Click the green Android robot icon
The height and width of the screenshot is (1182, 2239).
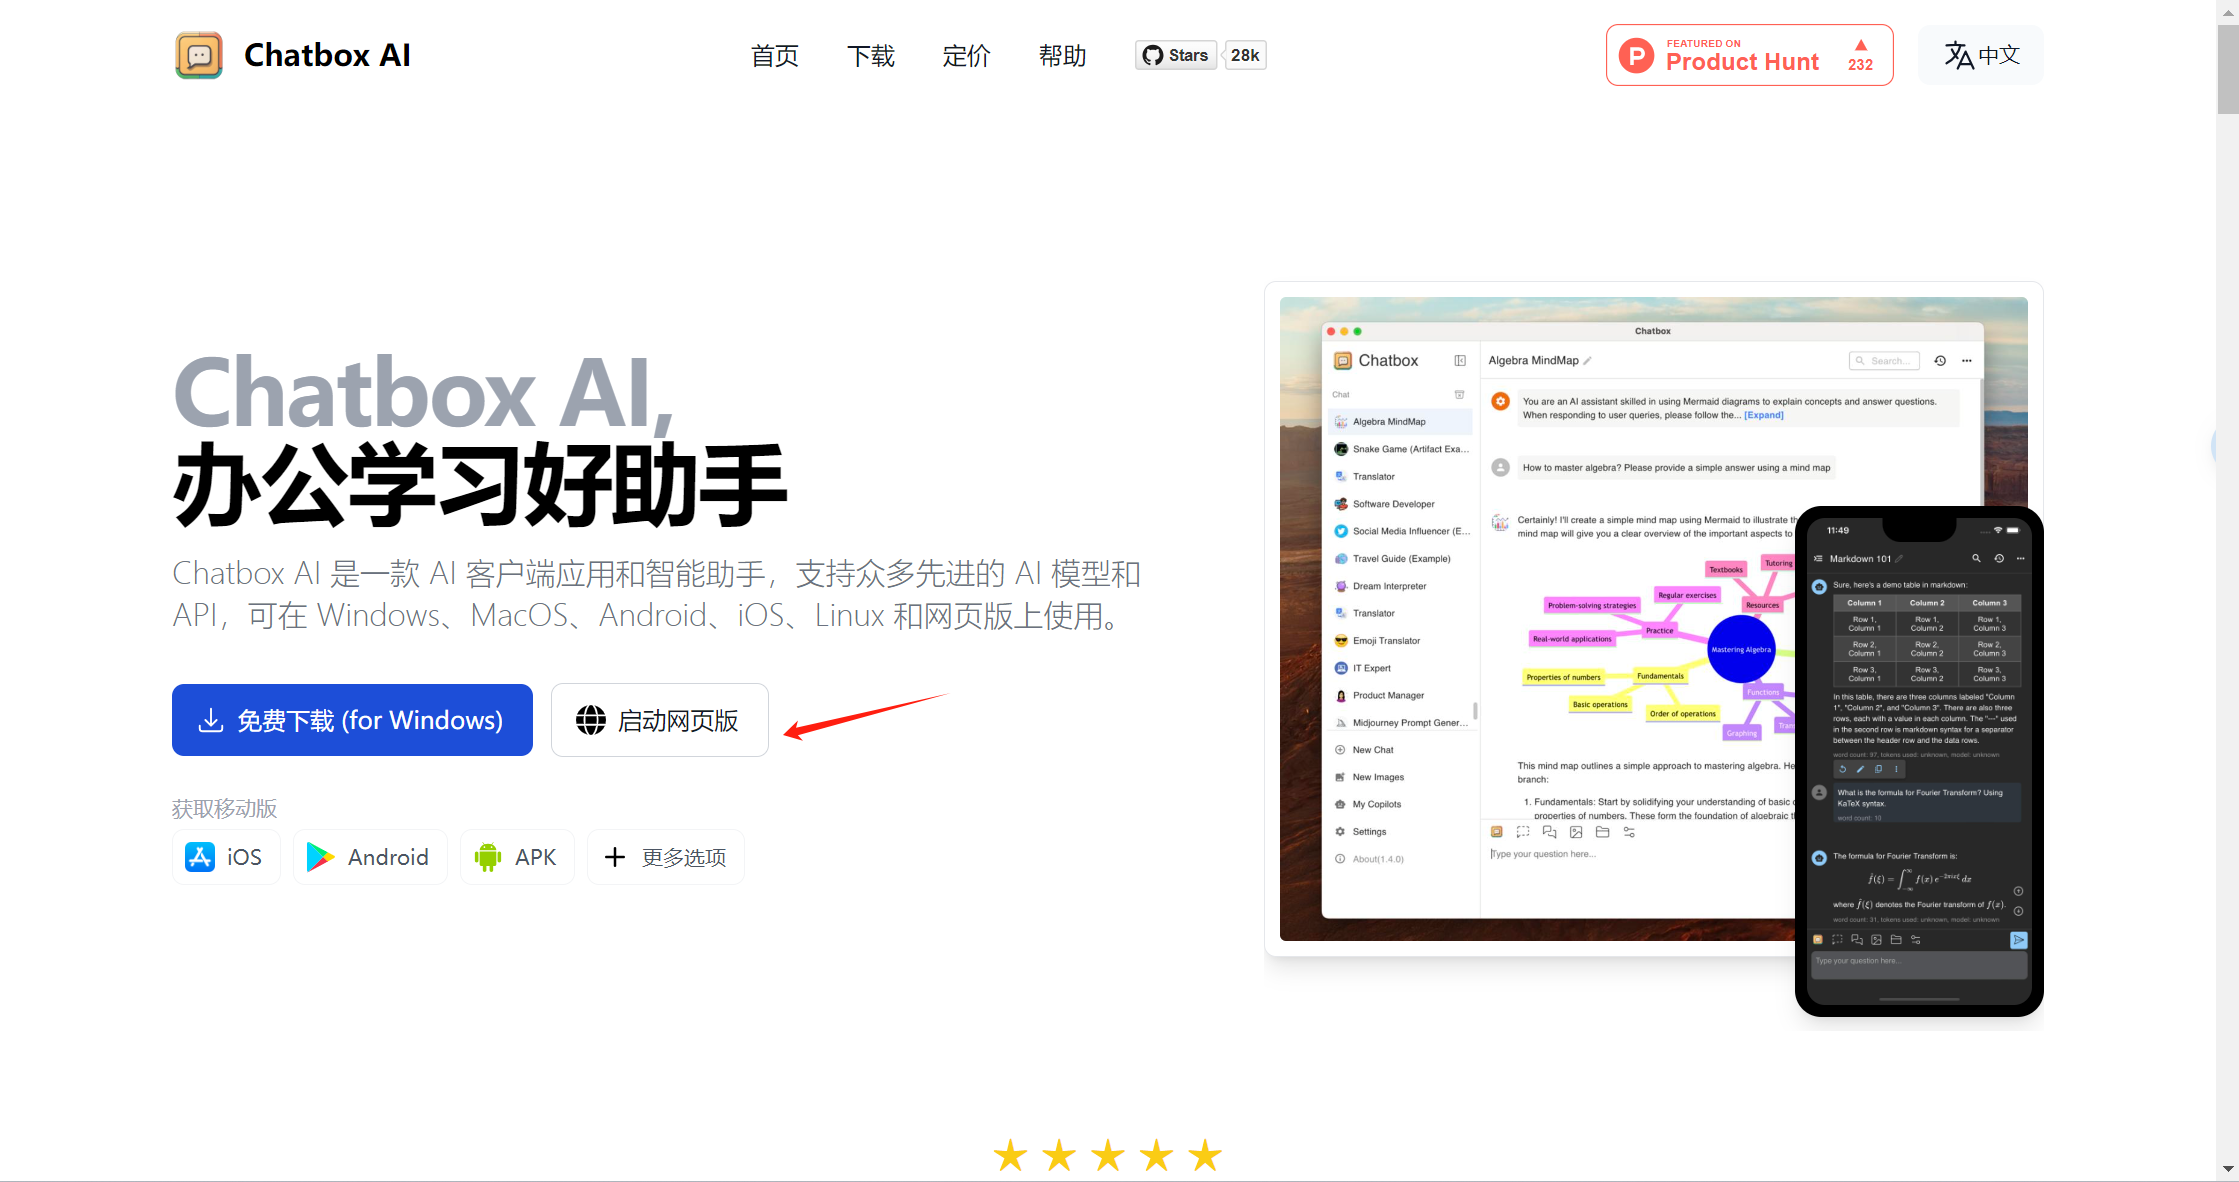488,857
